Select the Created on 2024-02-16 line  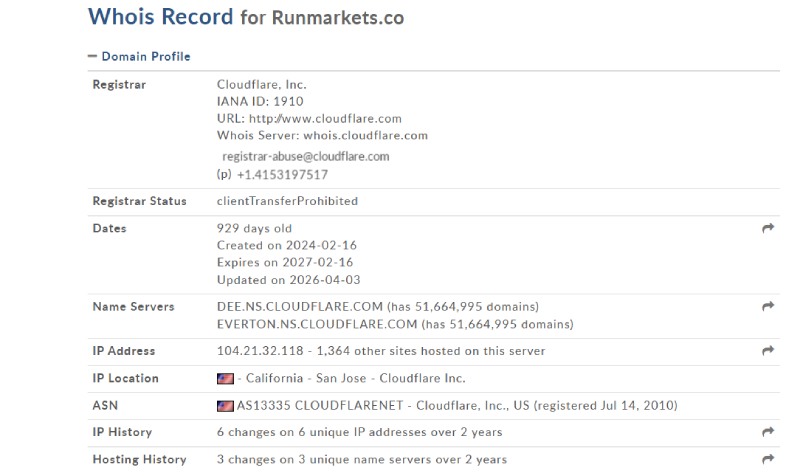[287, 245]
